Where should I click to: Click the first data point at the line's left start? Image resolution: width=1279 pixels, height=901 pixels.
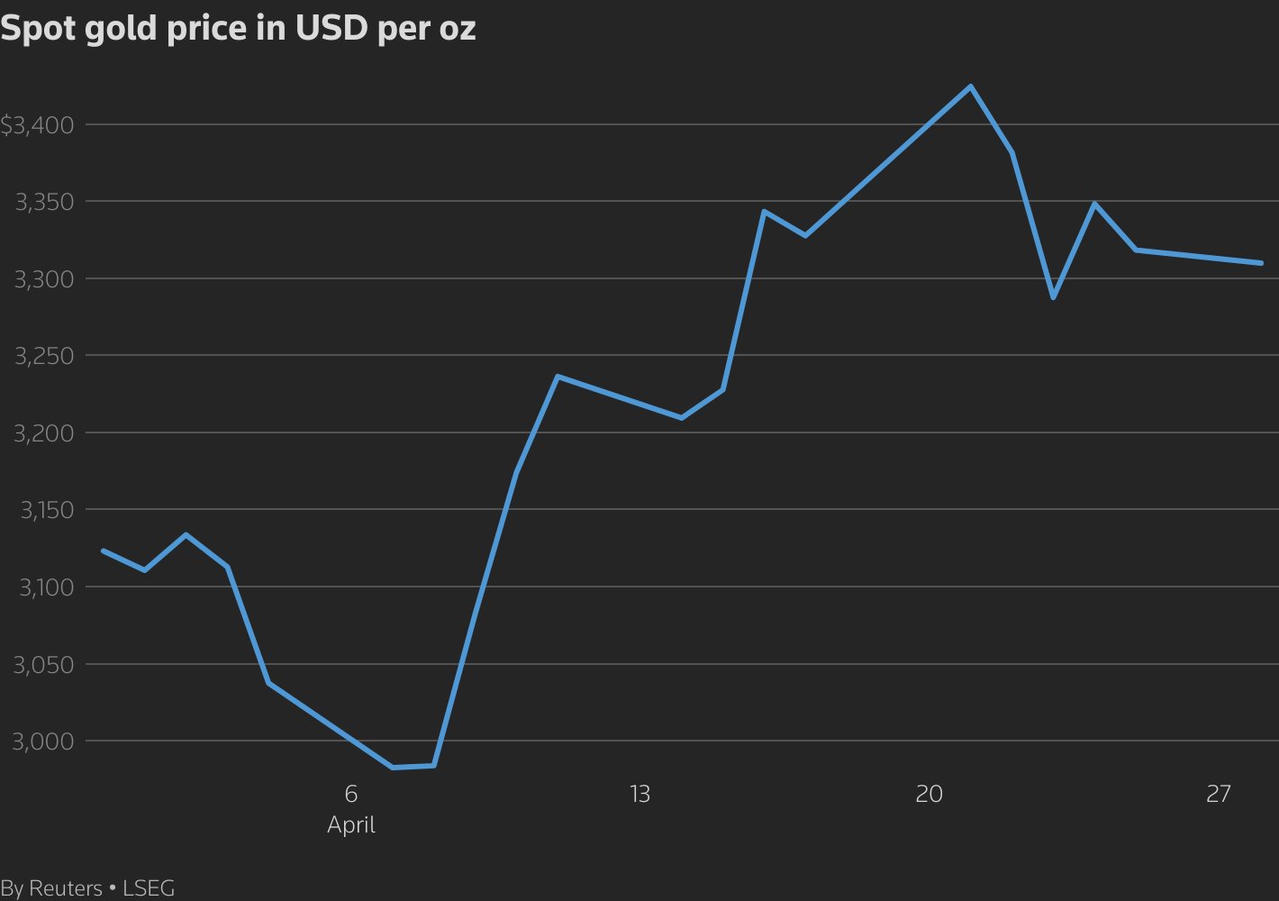(104, 550)
